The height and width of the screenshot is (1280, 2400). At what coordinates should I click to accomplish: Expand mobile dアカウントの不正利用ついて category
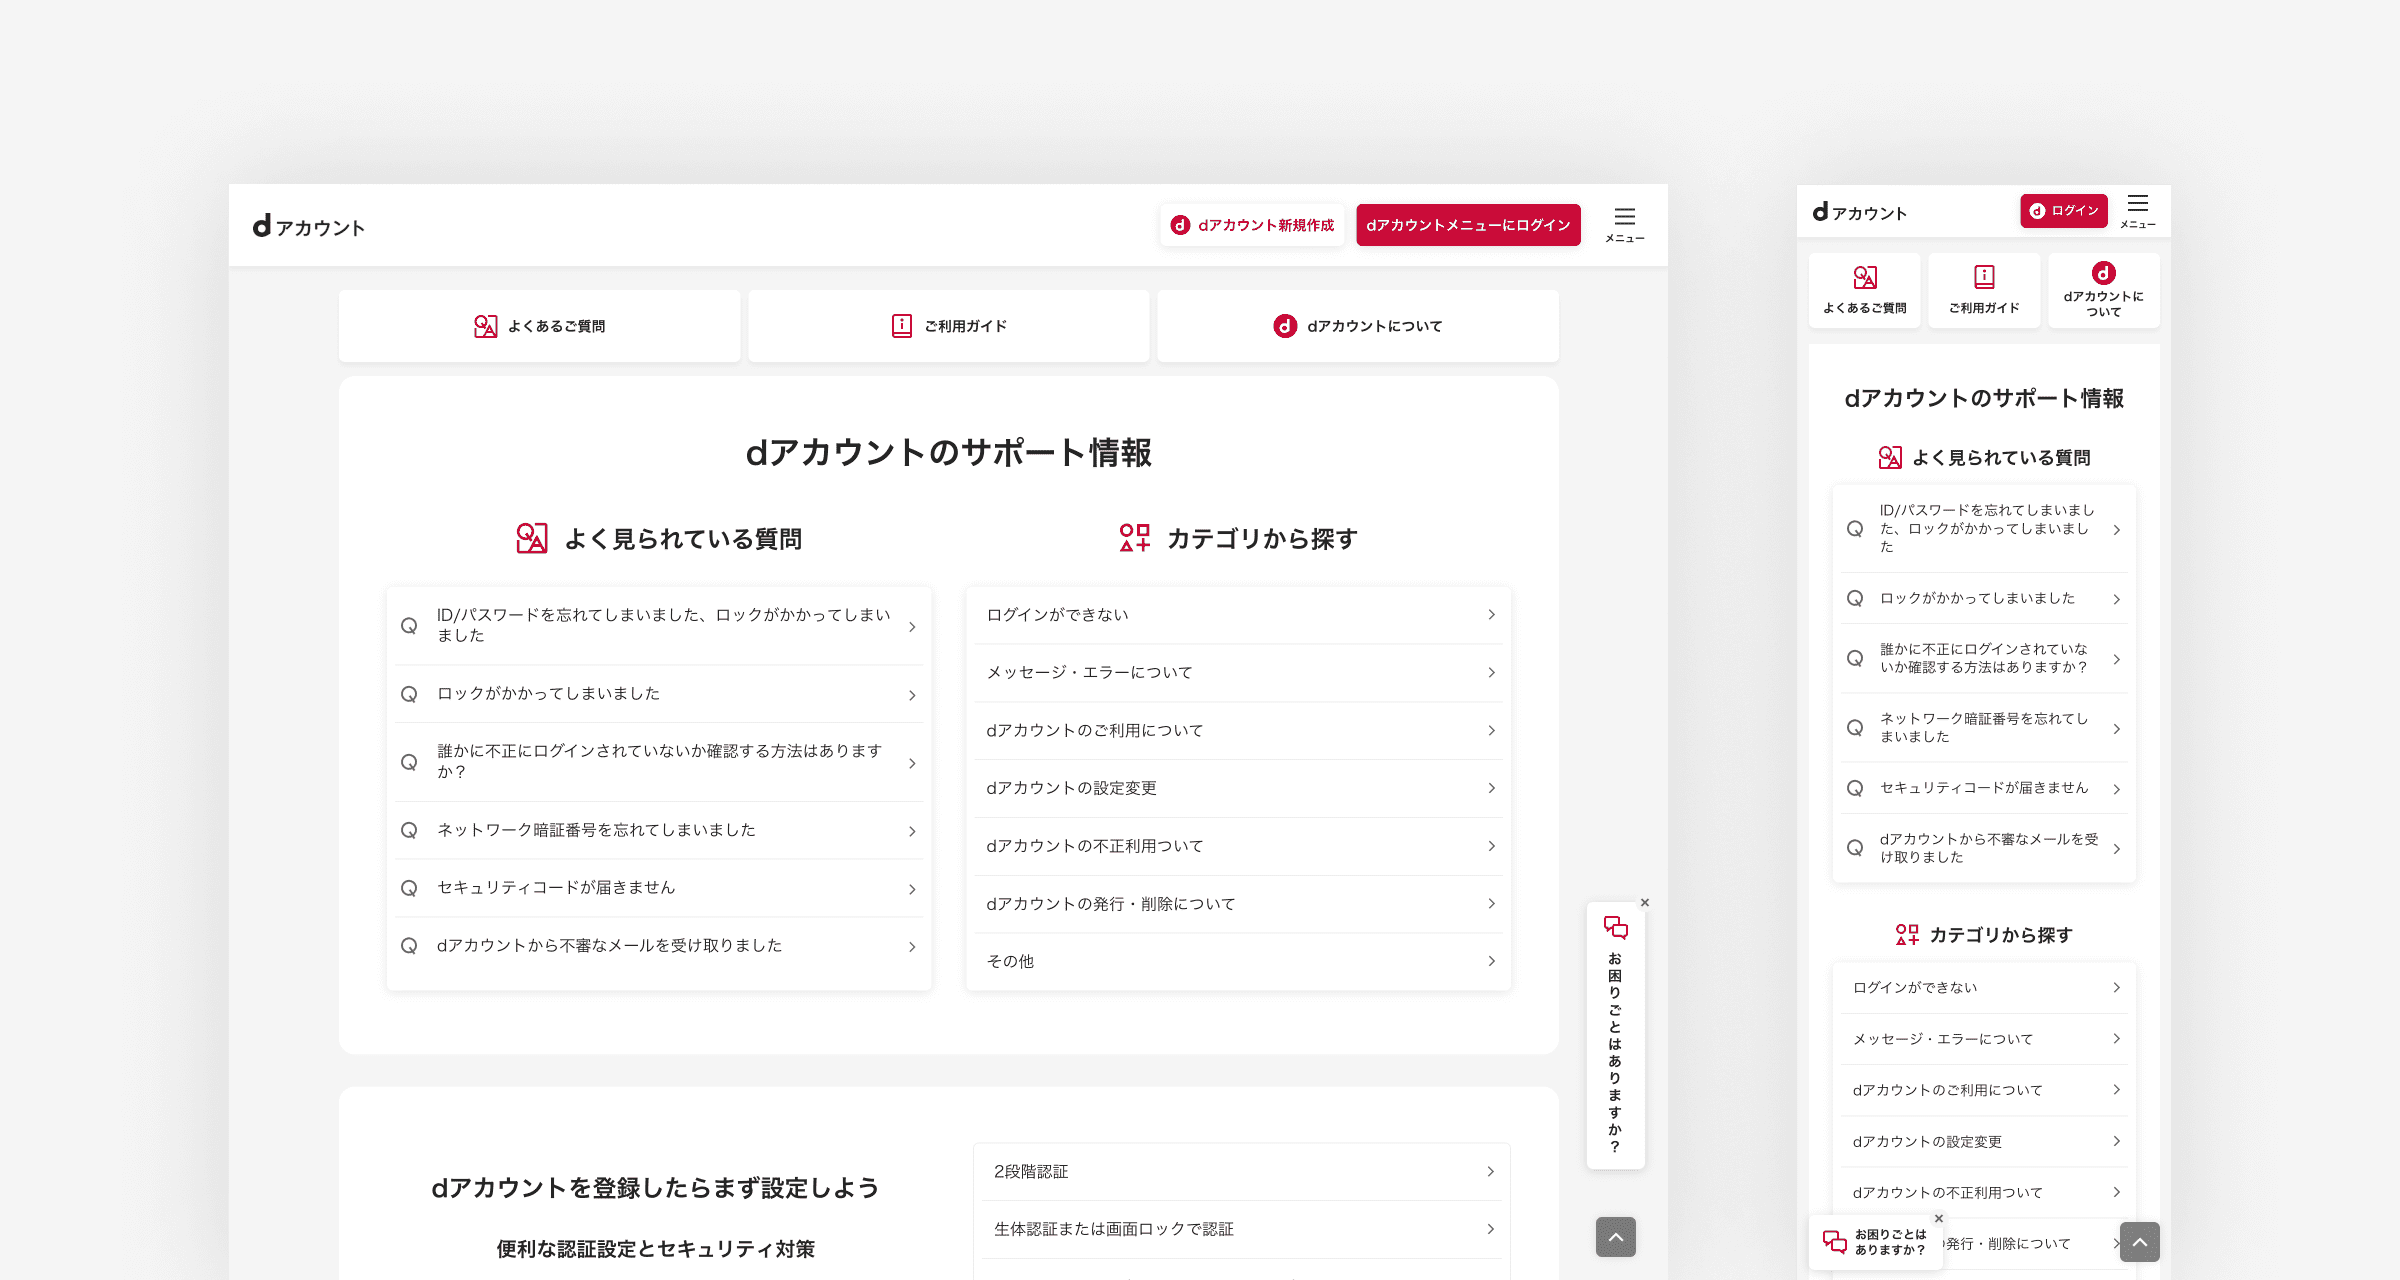pyautogui.click(x=1984, y=1193)
